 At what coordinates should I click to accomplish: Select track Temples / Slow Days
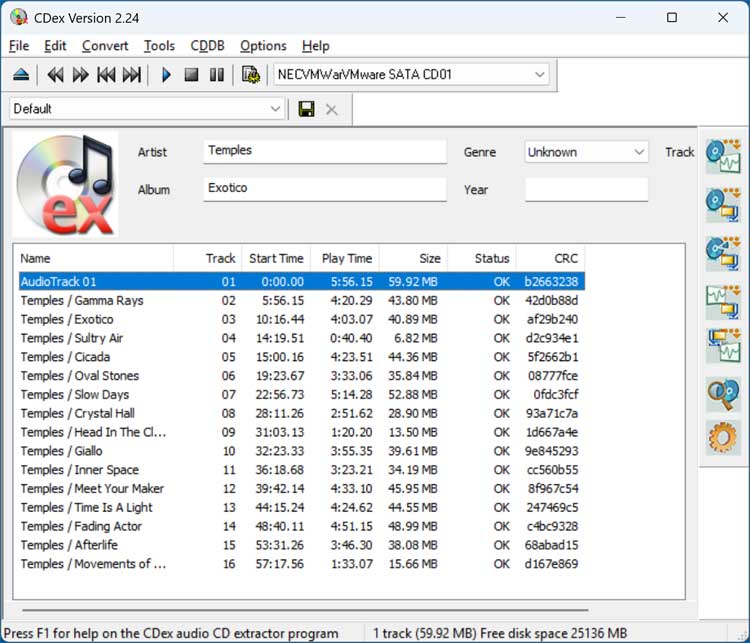[x=302, y=395]
